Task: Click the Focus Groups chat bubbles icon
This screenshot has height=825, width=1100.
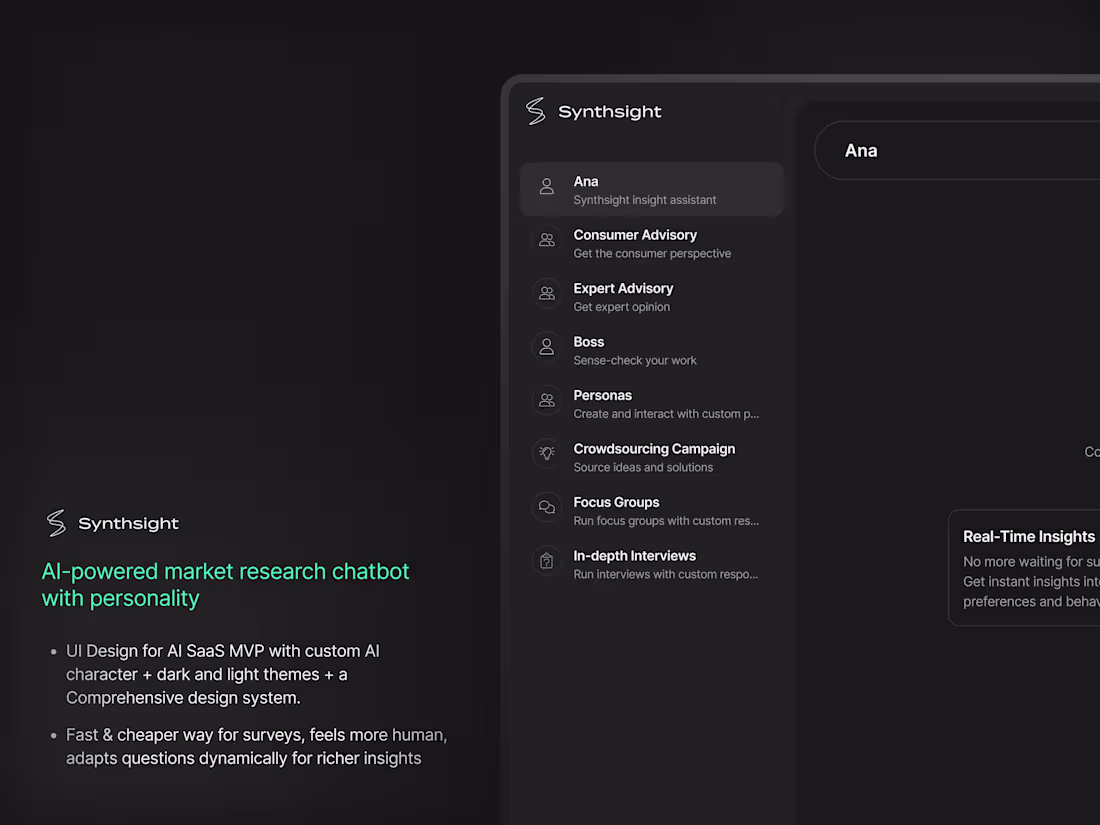Action: pos(546,507)
